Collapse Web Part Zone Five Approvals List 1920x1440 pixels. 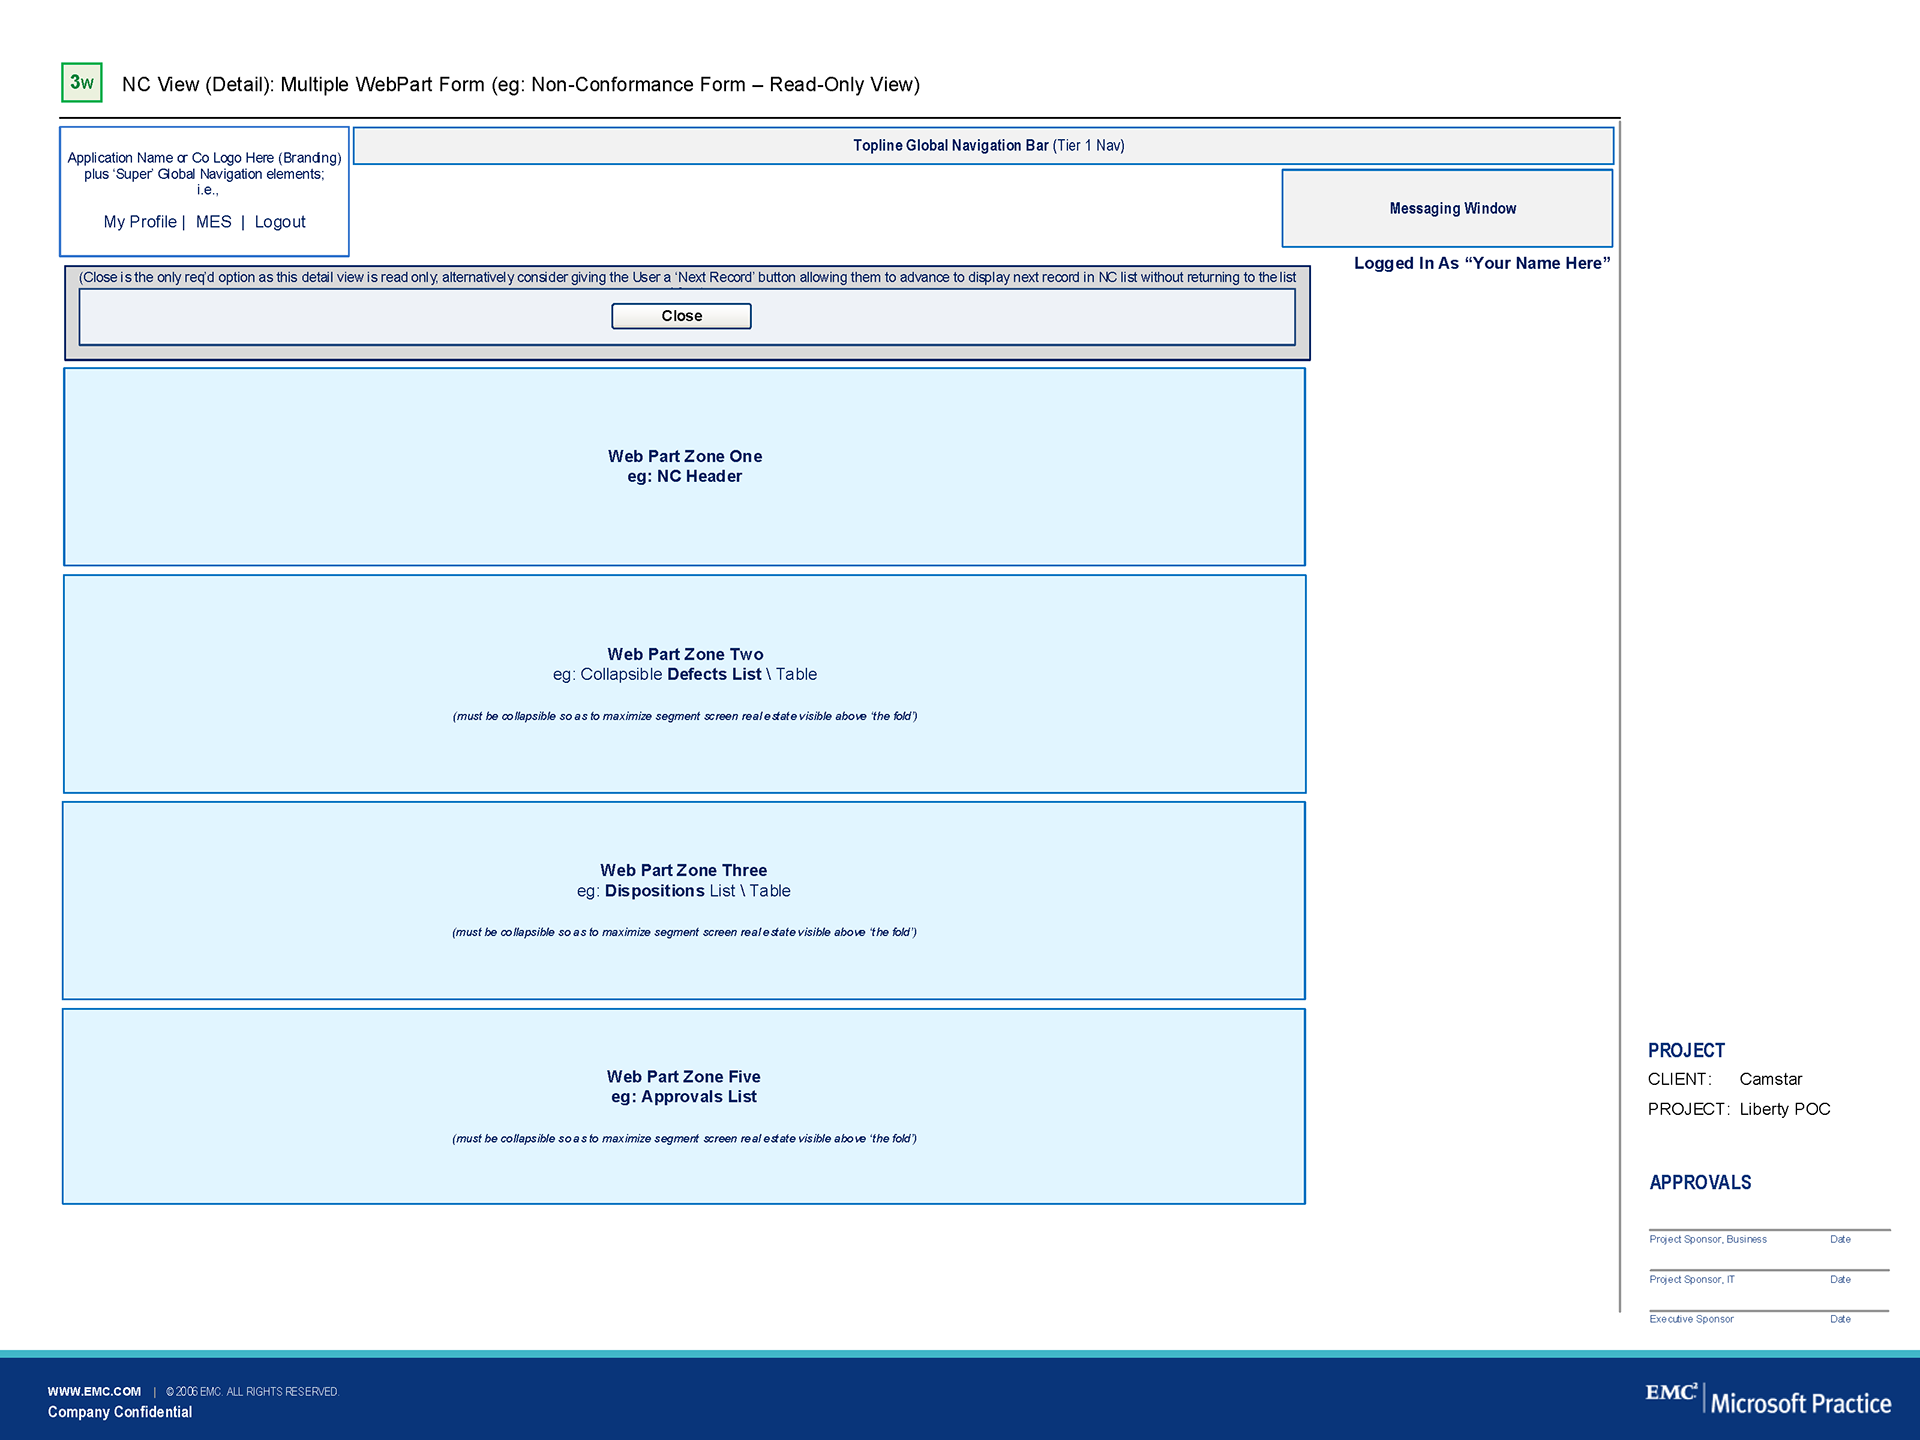coord(684,1087)
